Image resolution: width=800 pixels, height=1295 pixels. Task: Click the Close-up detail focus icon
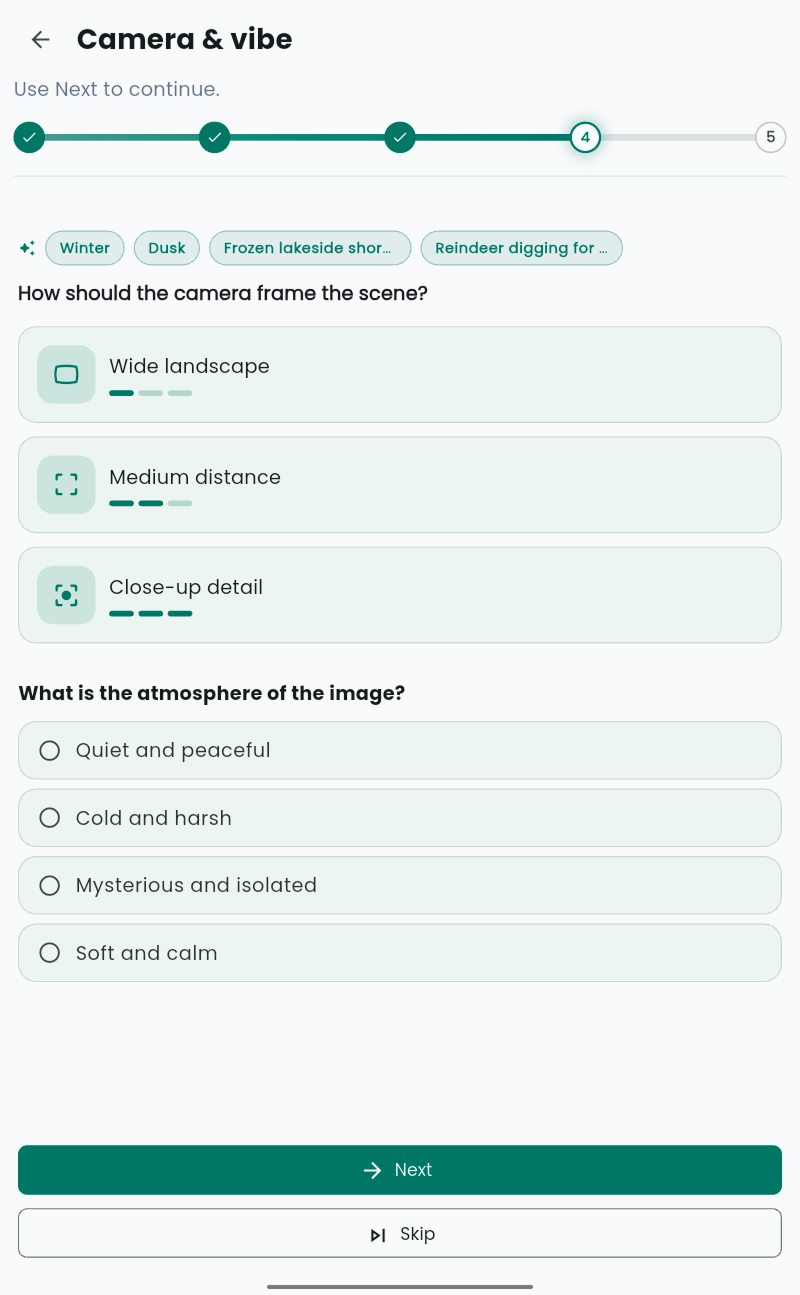(x=66, y=595)
